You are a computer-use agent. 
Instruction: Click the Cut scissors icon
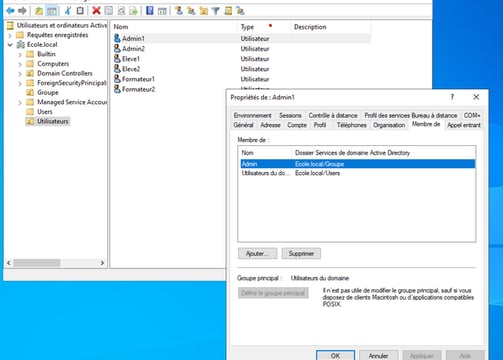click(x=68, y=11)
